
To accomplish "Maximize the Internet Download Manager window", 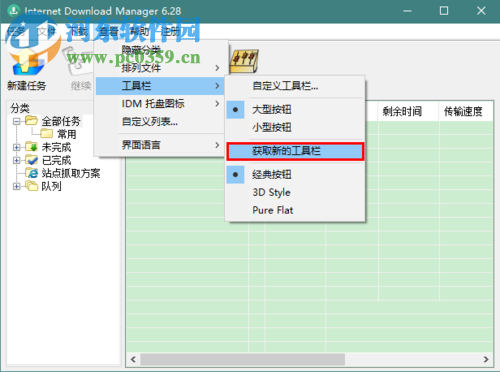I will coord(444,11).
